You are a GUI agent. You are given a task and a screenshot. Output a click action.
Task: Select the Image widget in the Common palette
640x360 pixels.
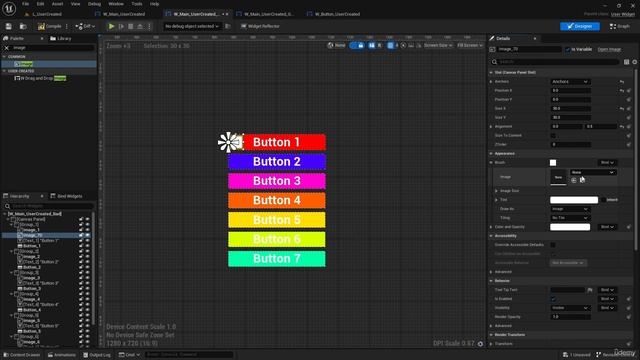pos(49,64)
